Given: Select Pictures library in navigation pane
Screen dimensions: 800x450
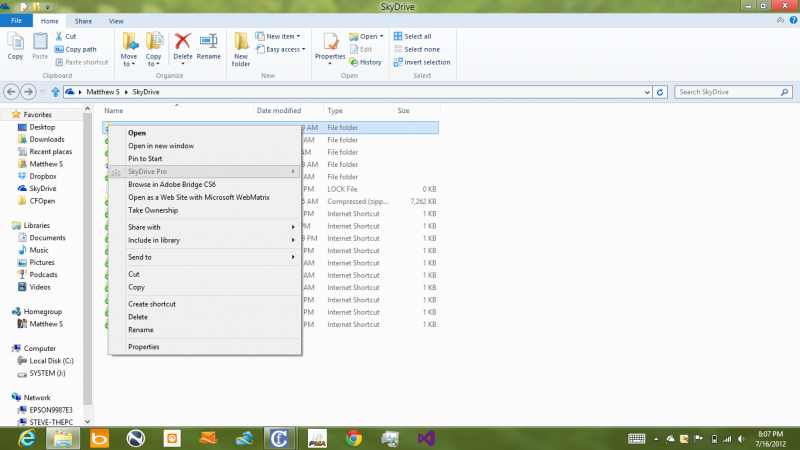Looking at the screenshot, I should [42, 262].
